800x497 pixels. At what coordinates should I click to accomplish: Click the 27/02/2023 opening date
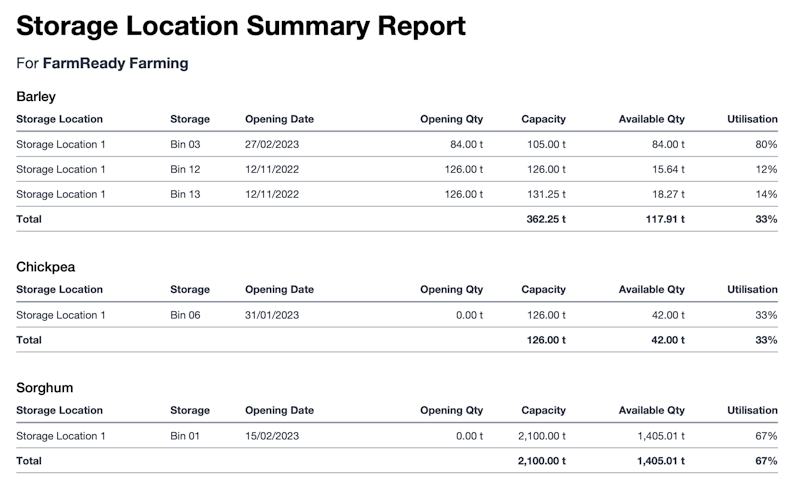pos(272,144)
